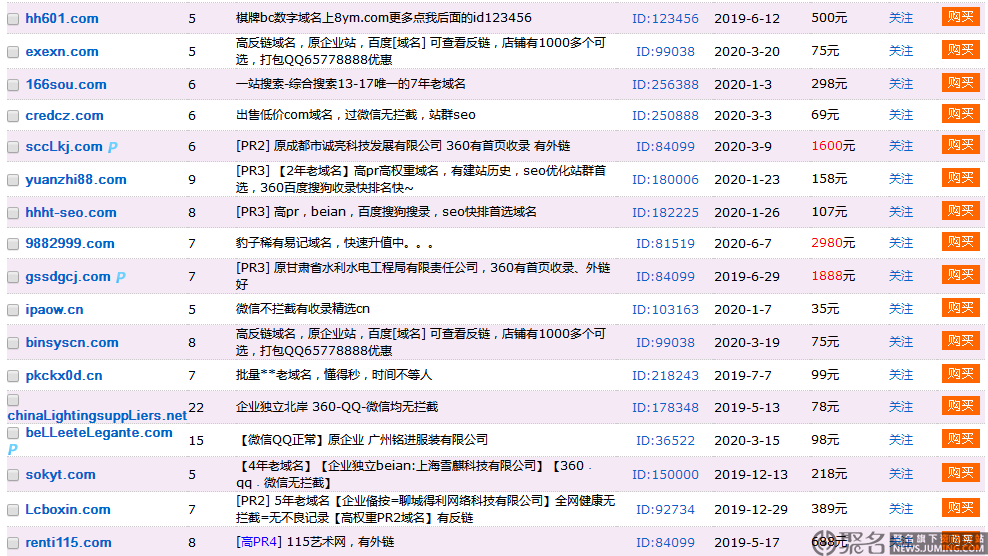
Task: Open seller ID:256388
Action: tap(665, 84)
